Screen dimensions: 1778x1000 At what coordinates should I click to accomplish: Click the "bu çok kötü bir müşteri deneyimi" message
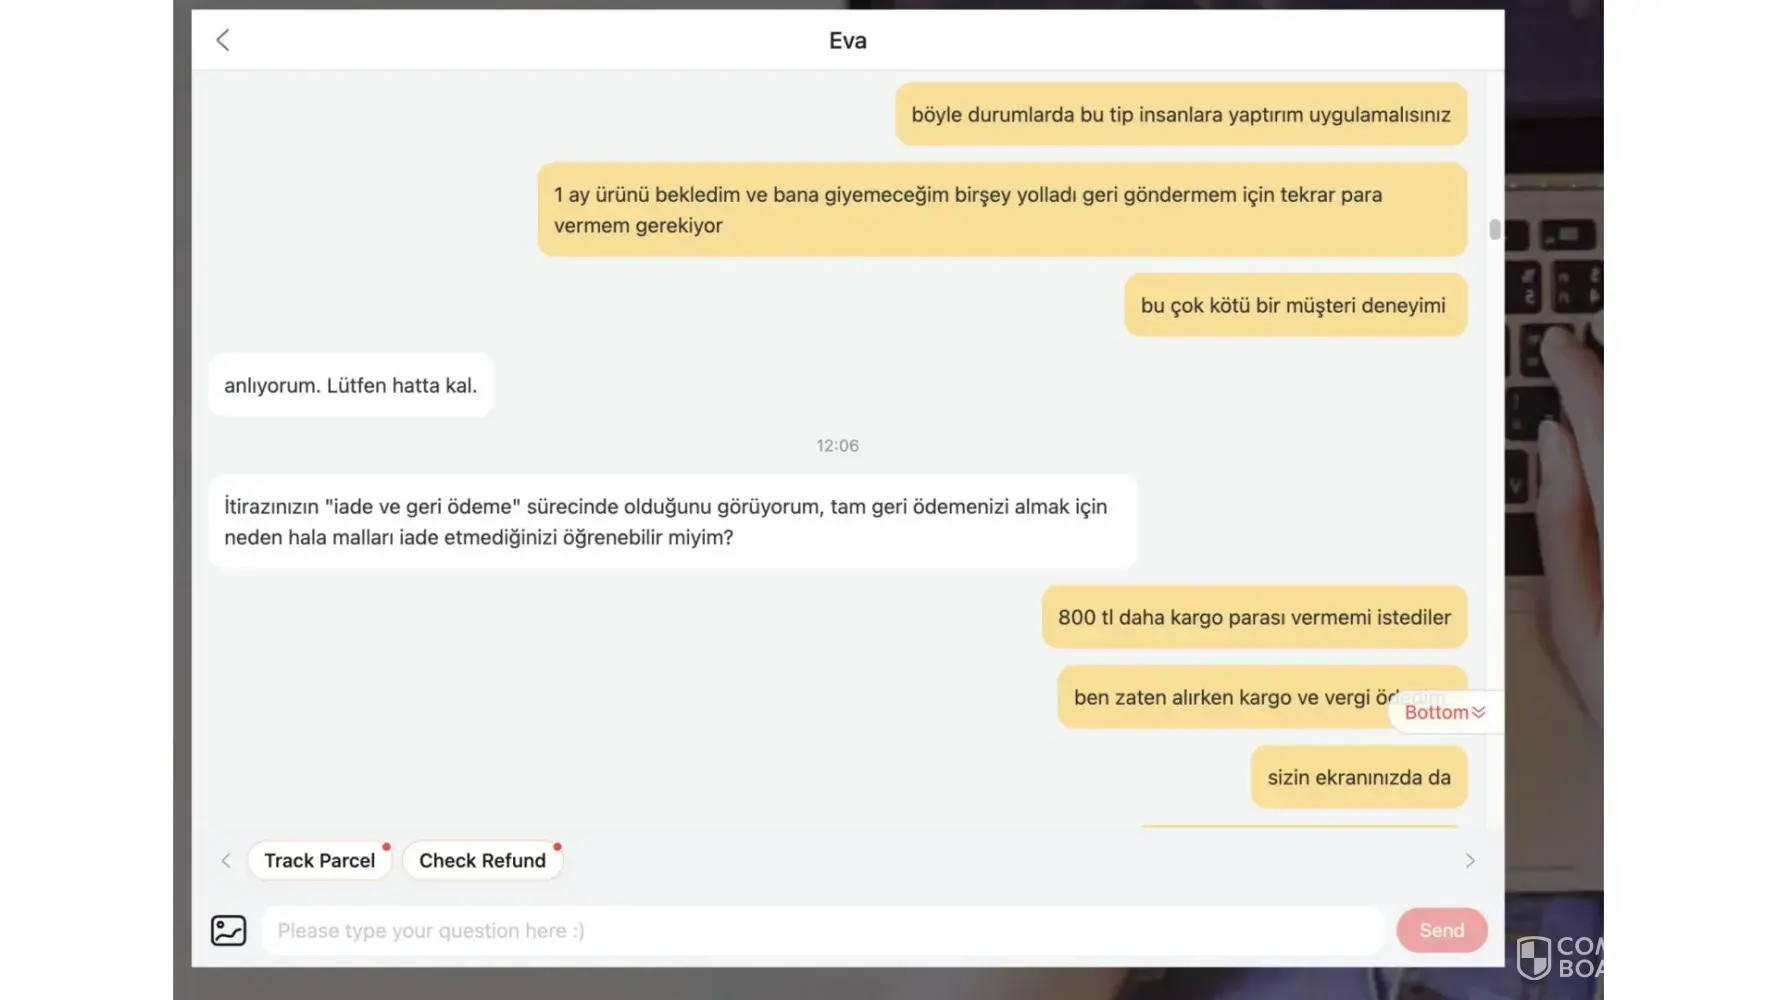click(1295, 305)
